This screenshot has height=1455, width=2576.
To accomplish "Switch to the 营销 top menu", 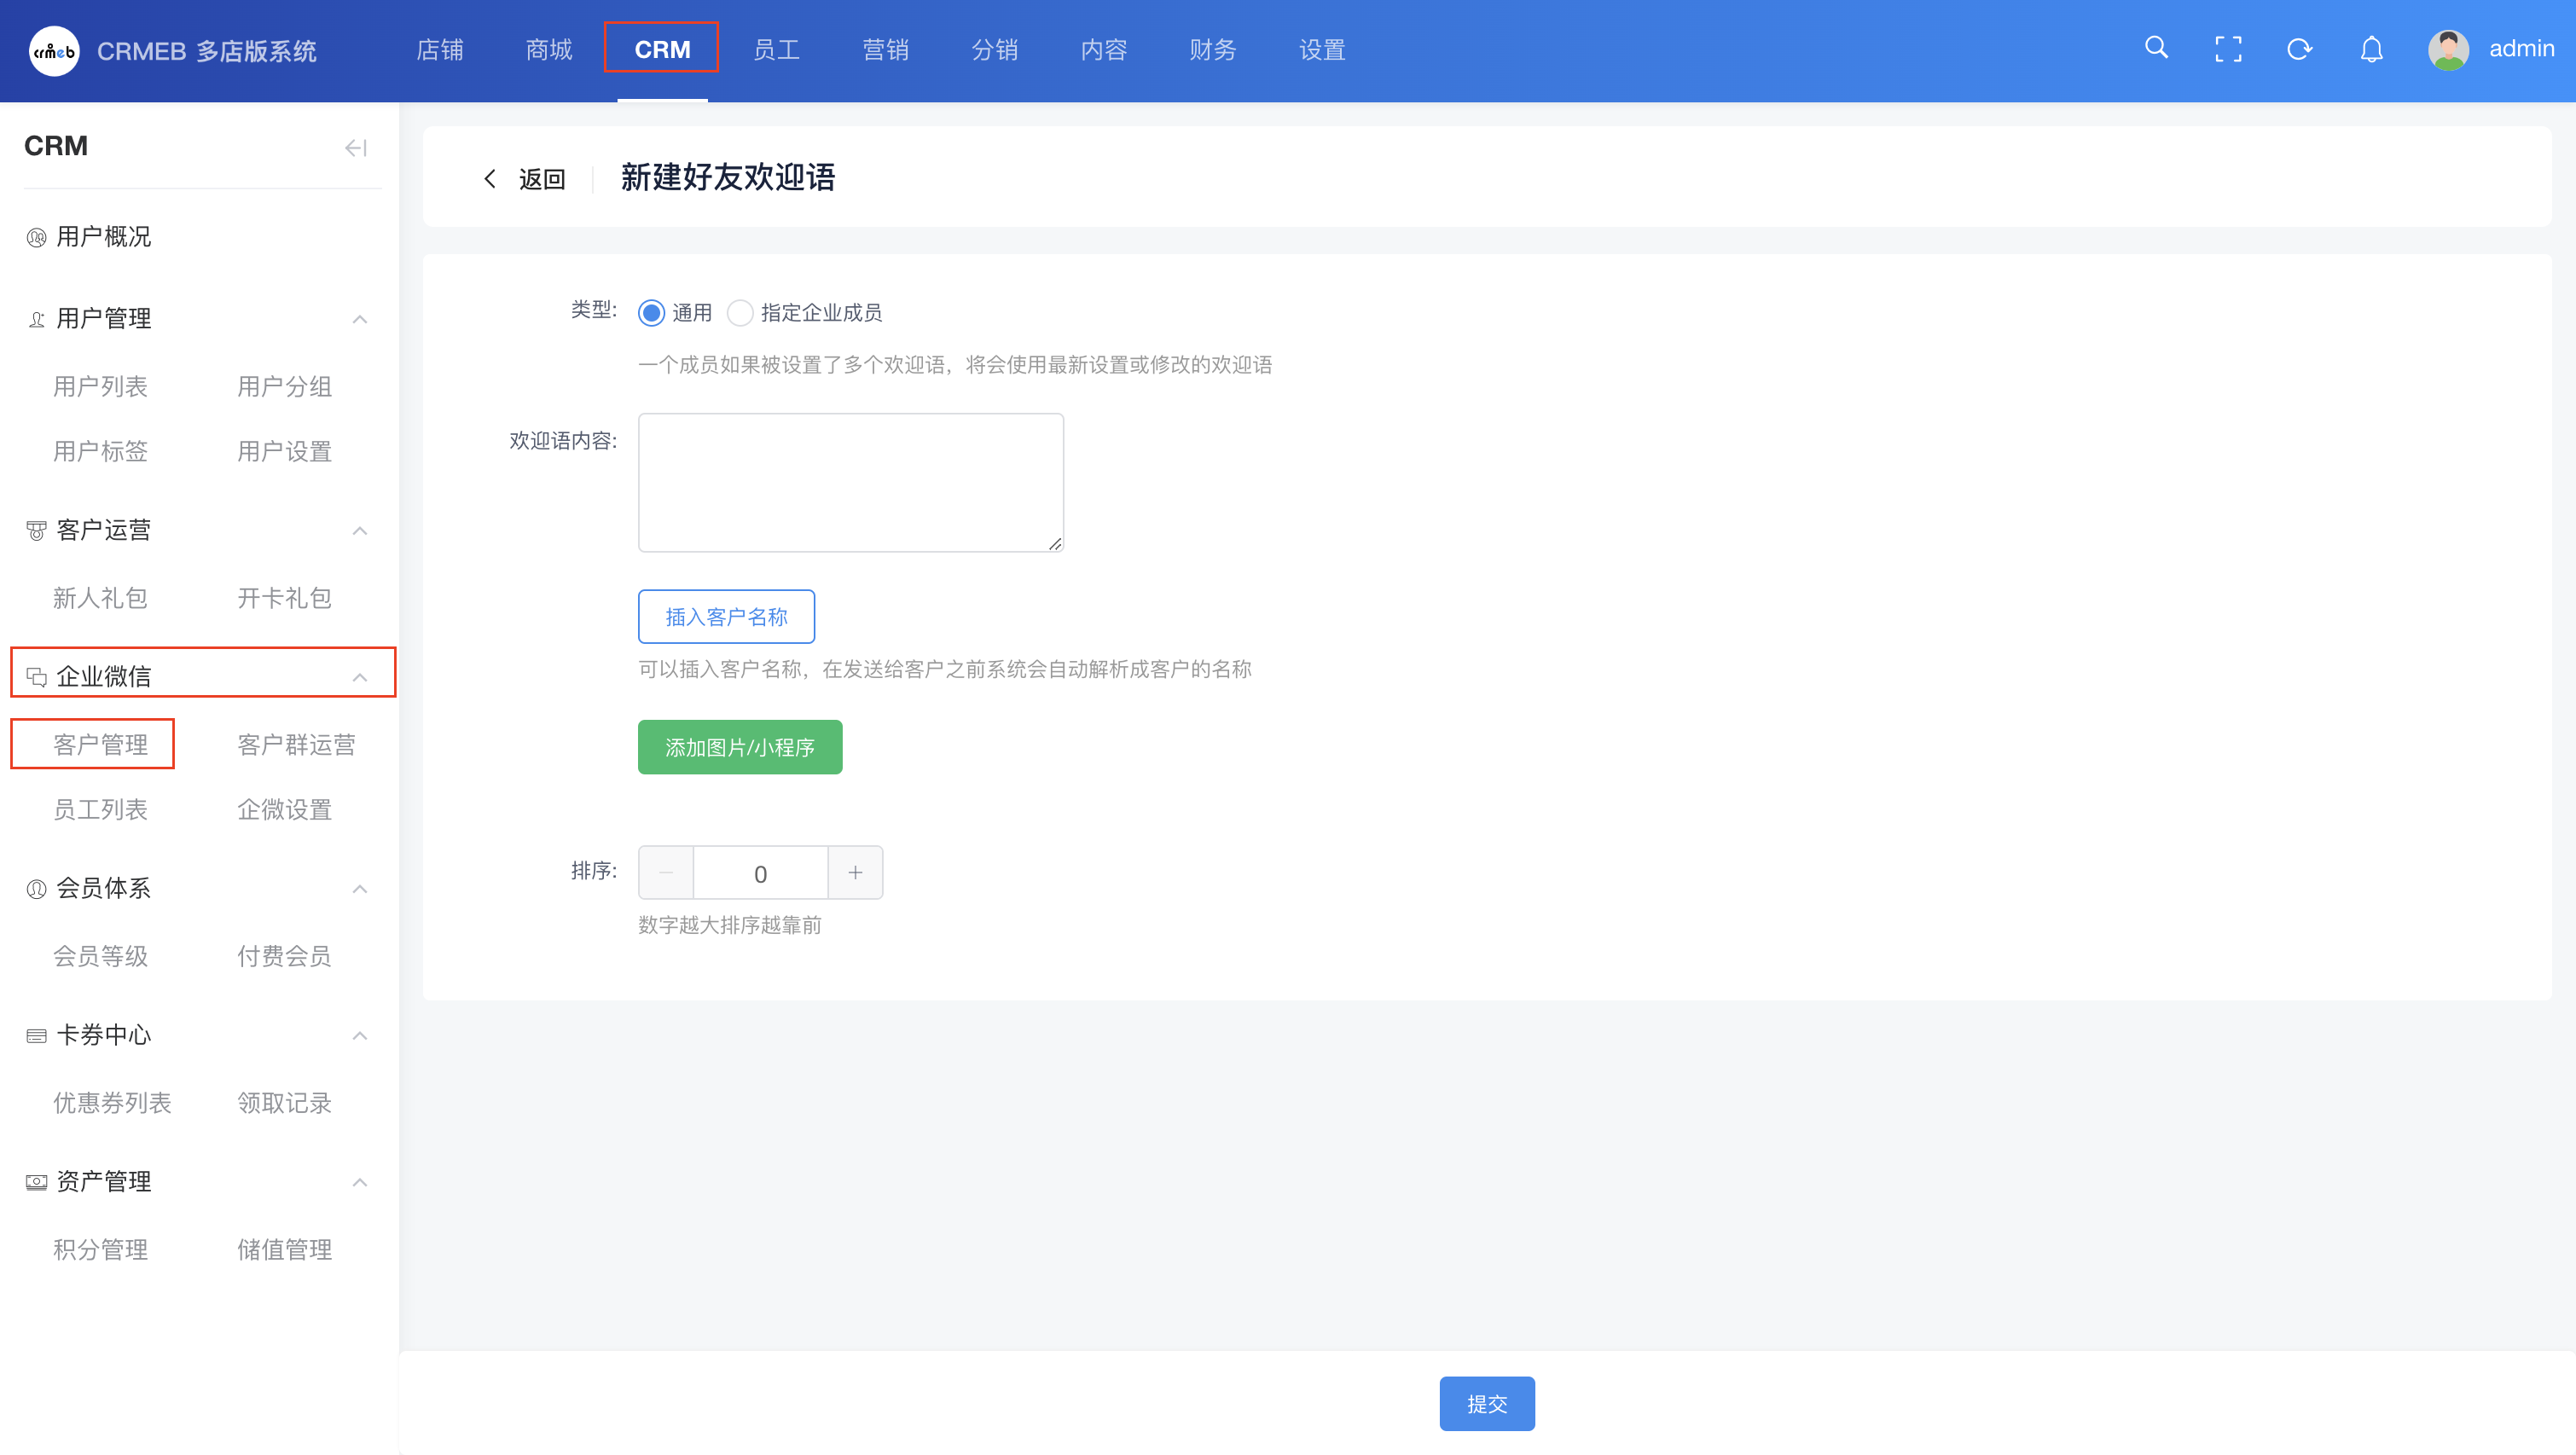I will [x=885, y=50].
